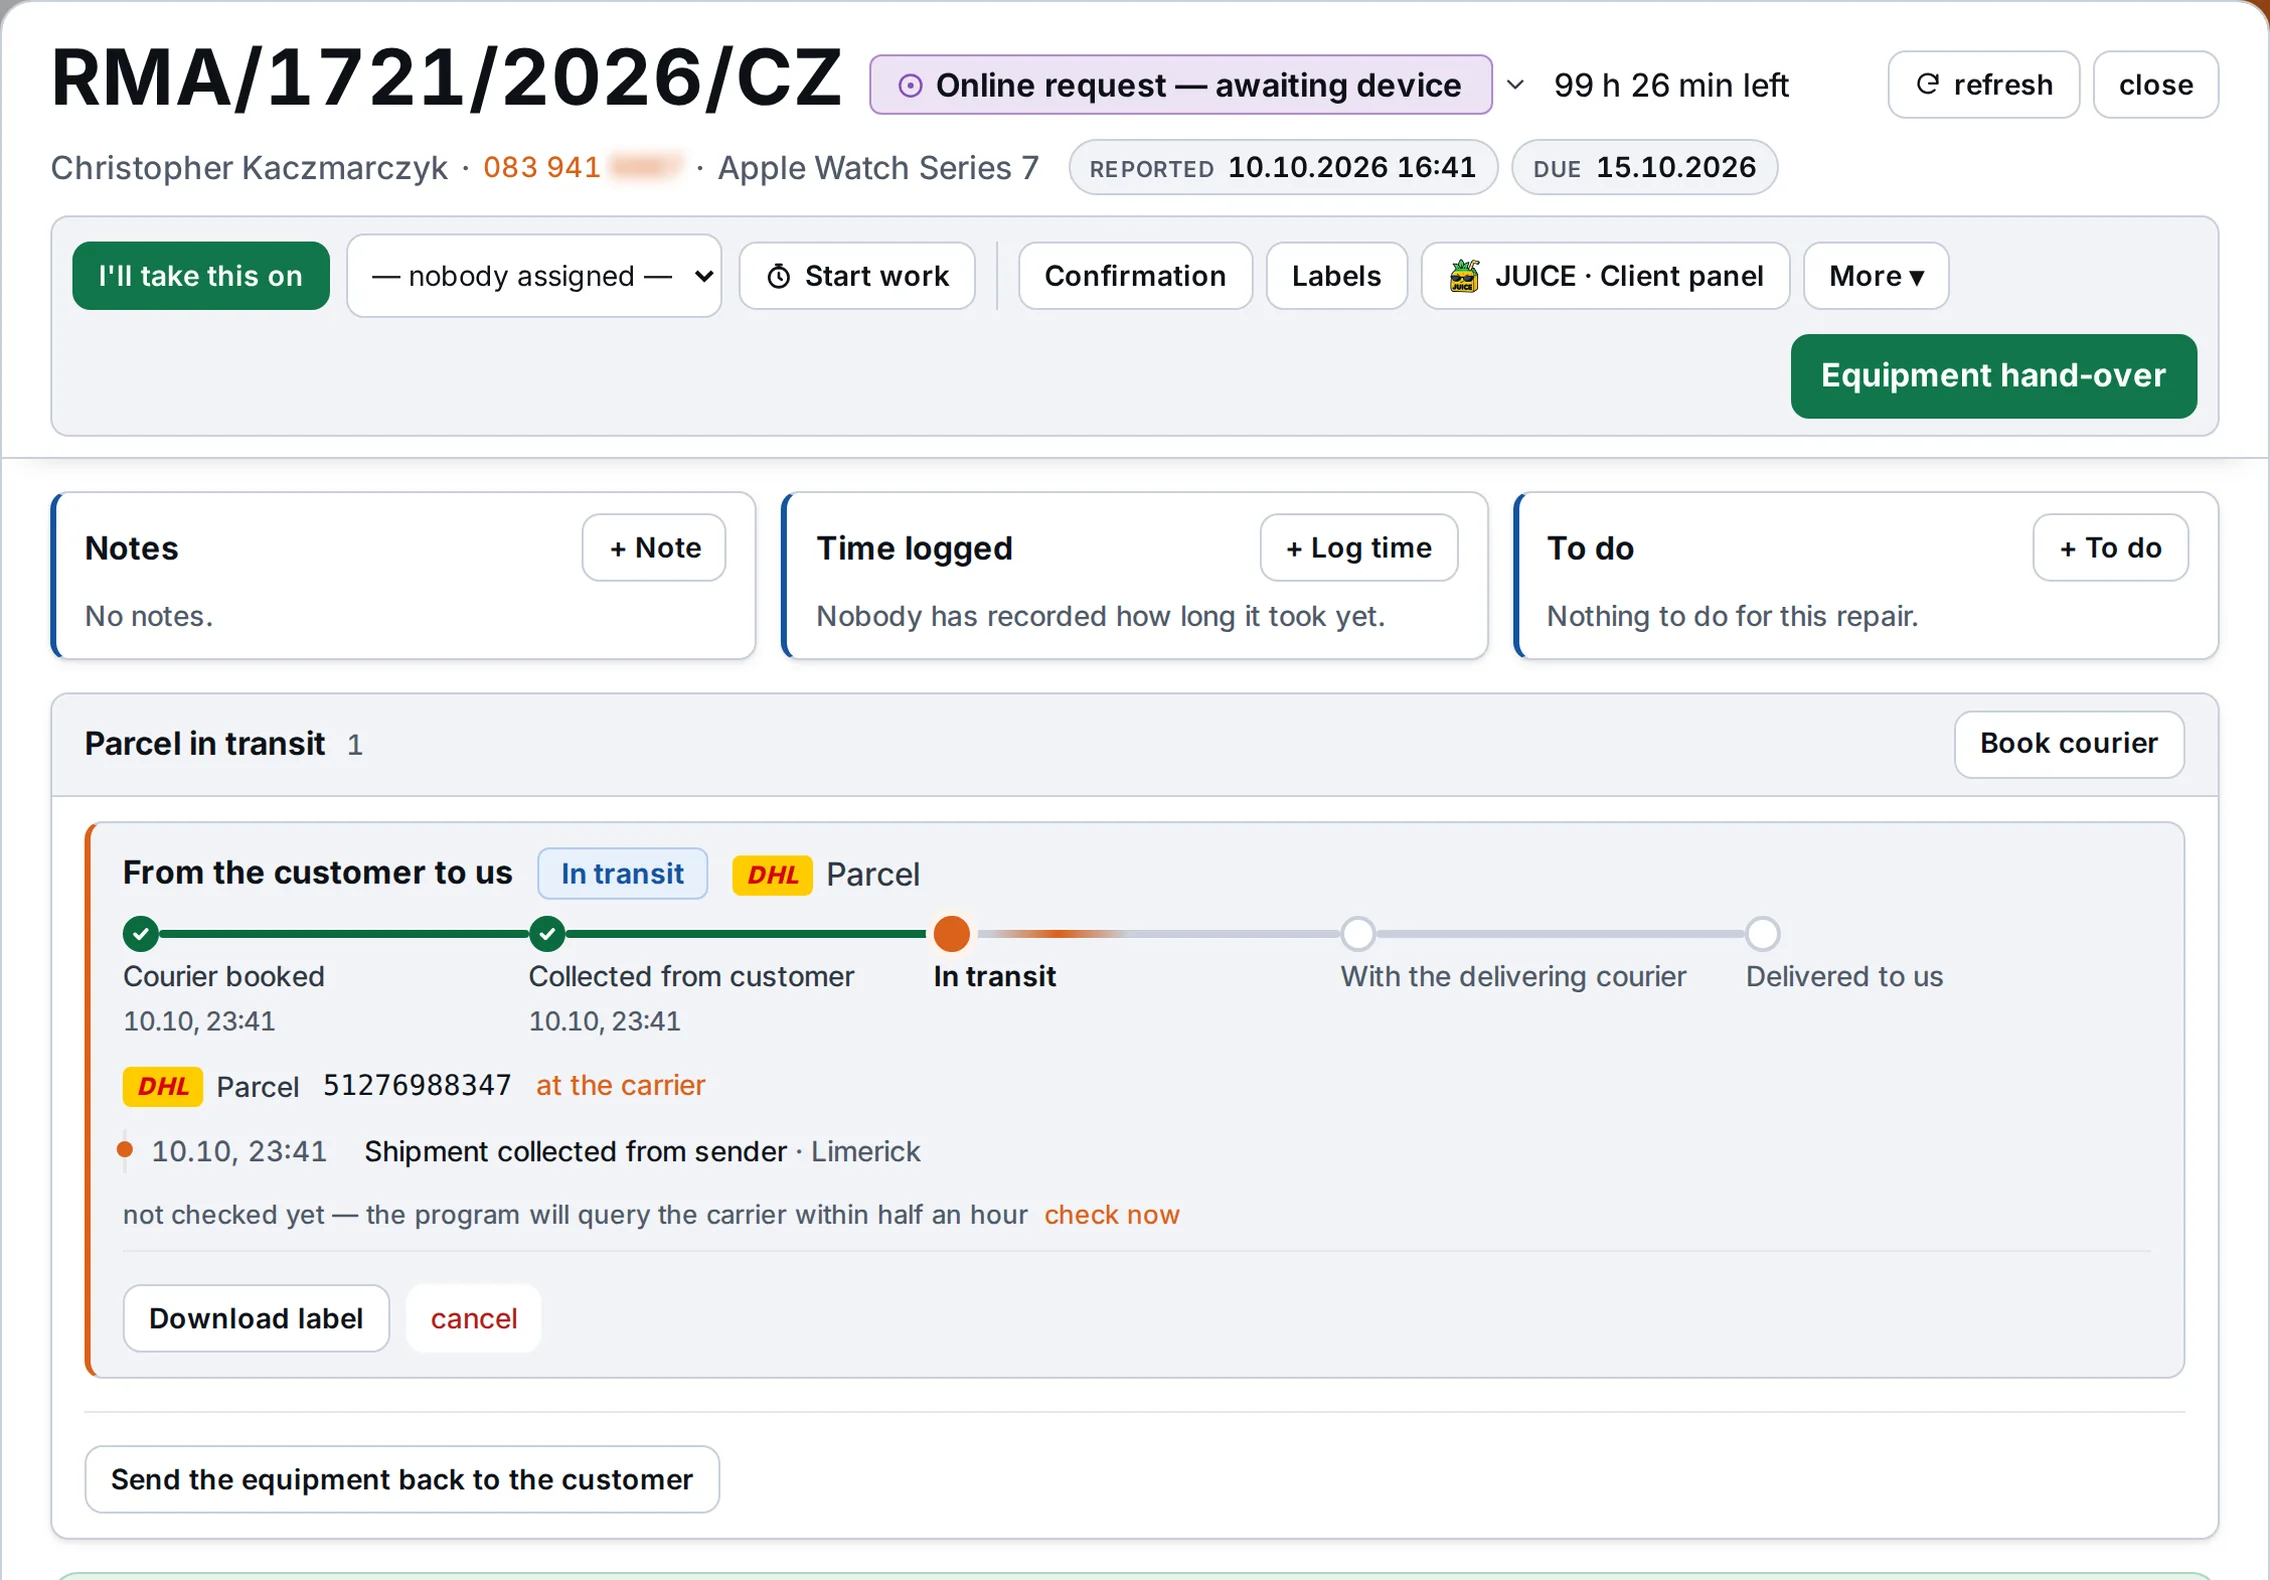Screen dimensions: 2270x1580
Task: Open the nobody assigned dropdown
Action: tap(534, 276)
